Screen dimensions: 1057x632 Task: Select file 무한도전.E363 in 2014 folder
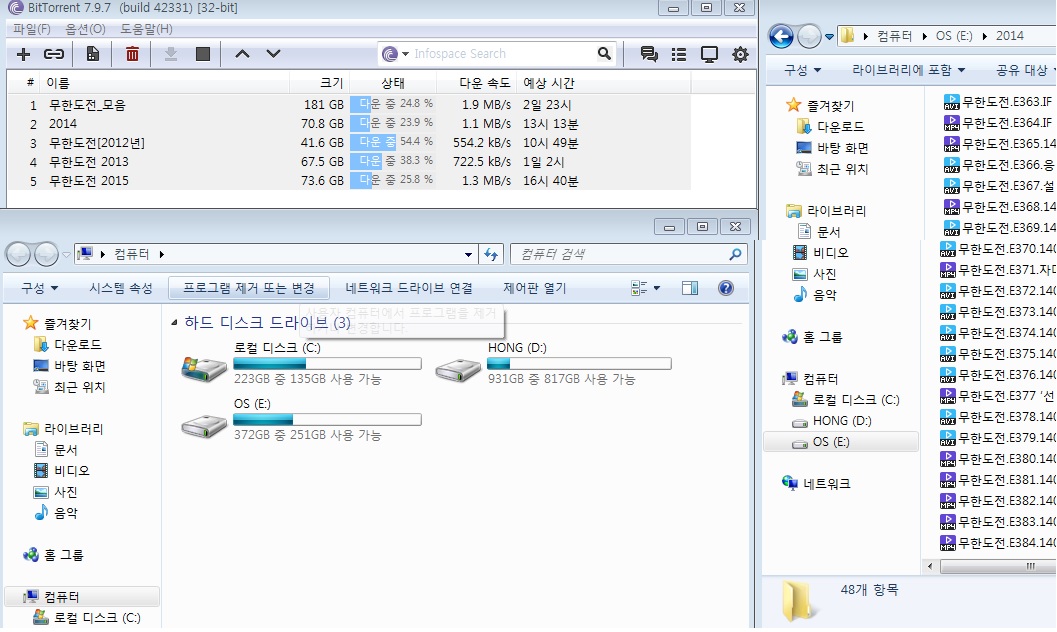[x=998, y=102]
